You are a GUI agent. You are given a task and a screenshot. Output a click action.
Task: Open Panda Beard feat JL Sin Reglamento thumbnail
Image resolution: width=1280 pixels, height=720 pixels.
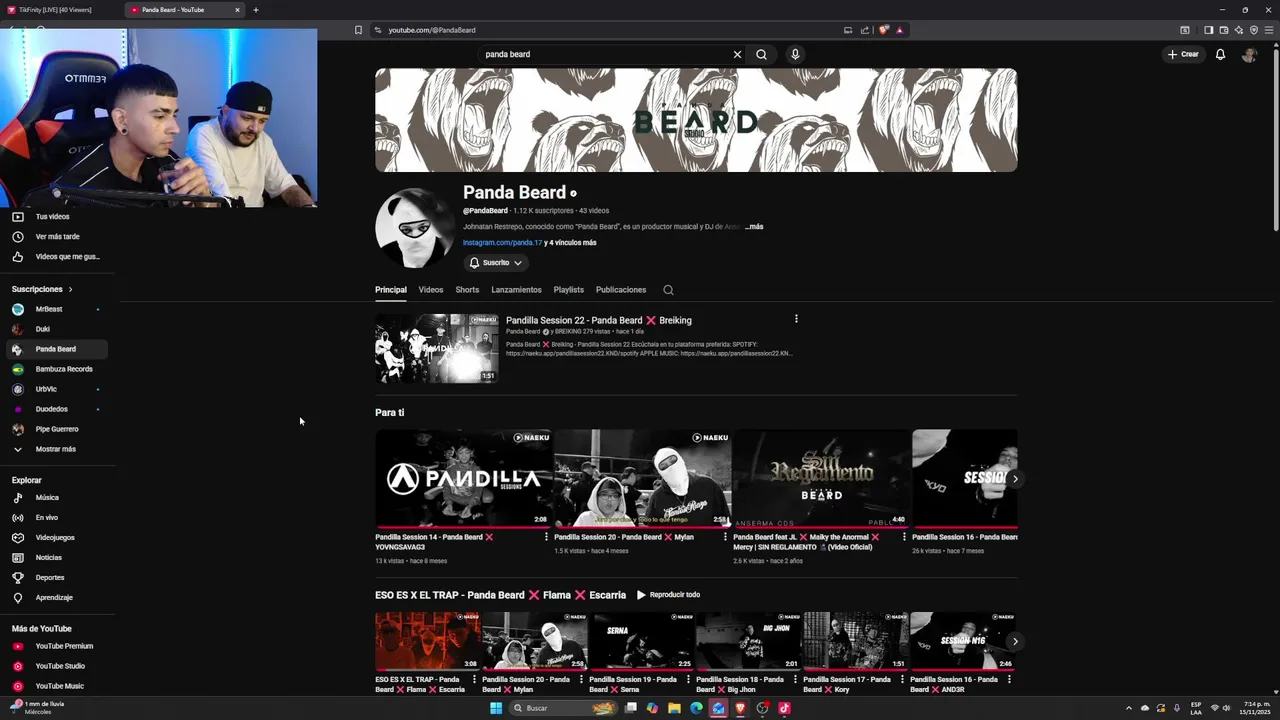pos(821,478)
